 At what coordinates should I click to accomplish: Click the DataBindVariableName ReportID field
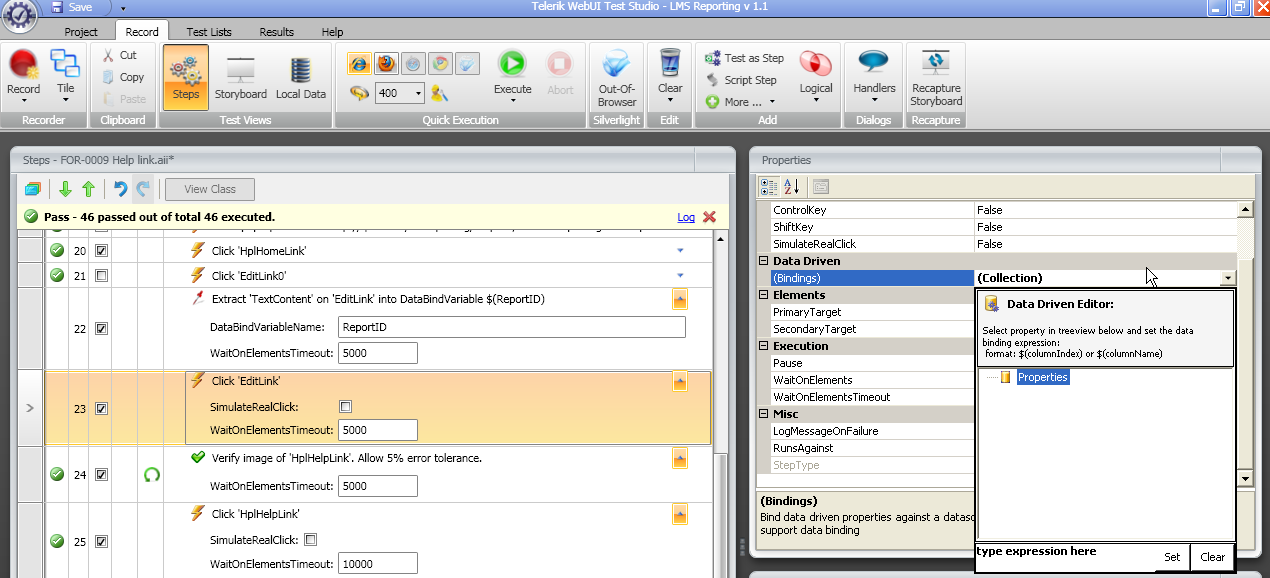point(511,327)
